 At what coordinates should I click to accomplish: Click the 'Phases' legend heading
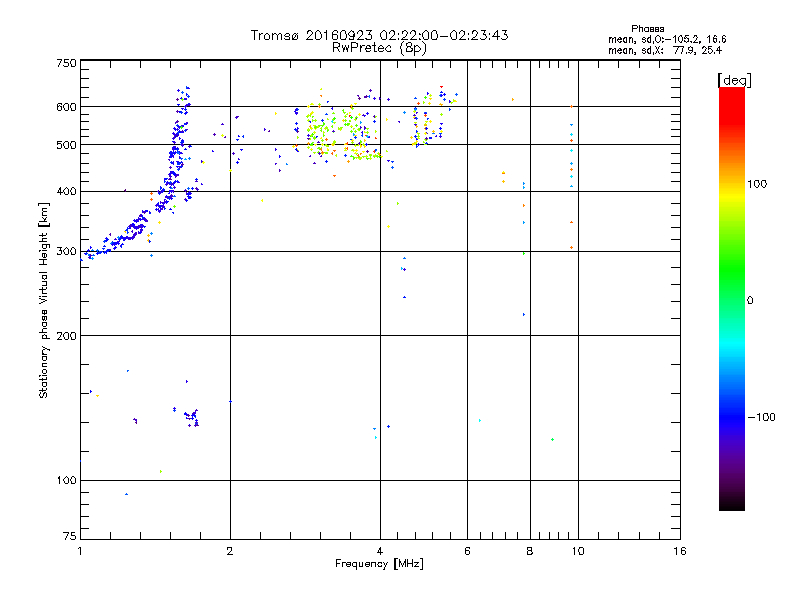(647, 29)
